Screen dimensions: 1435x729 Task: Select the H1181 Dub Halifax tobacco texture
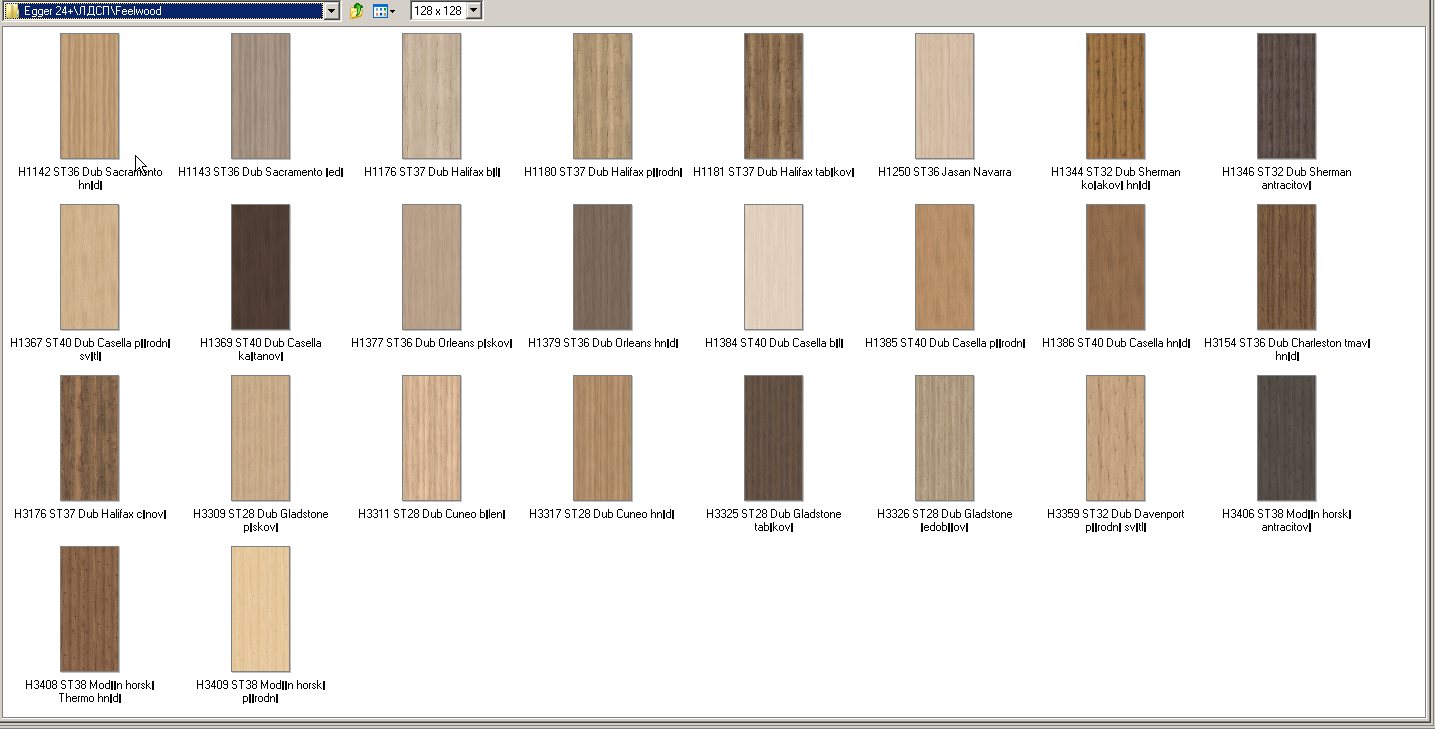click(774, 96)
